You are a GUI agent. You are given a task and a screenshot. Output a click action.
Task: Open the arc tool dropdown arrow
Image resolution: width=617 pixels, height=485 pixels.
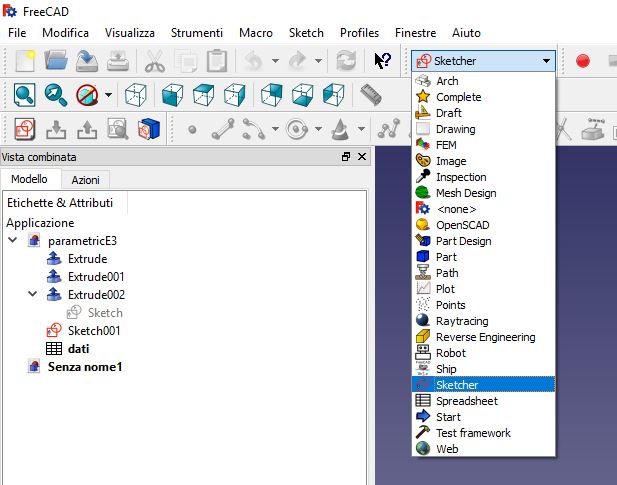(x=275, y=129)
